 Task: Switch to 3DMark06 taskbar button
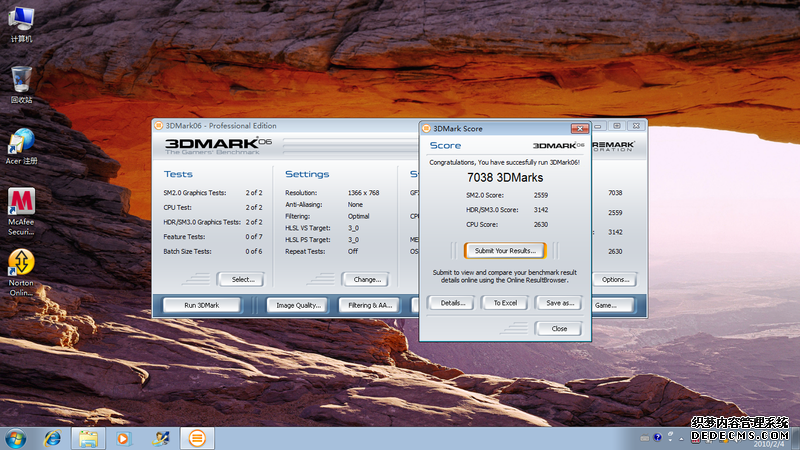pyautogui.click(x=197, y=438)
